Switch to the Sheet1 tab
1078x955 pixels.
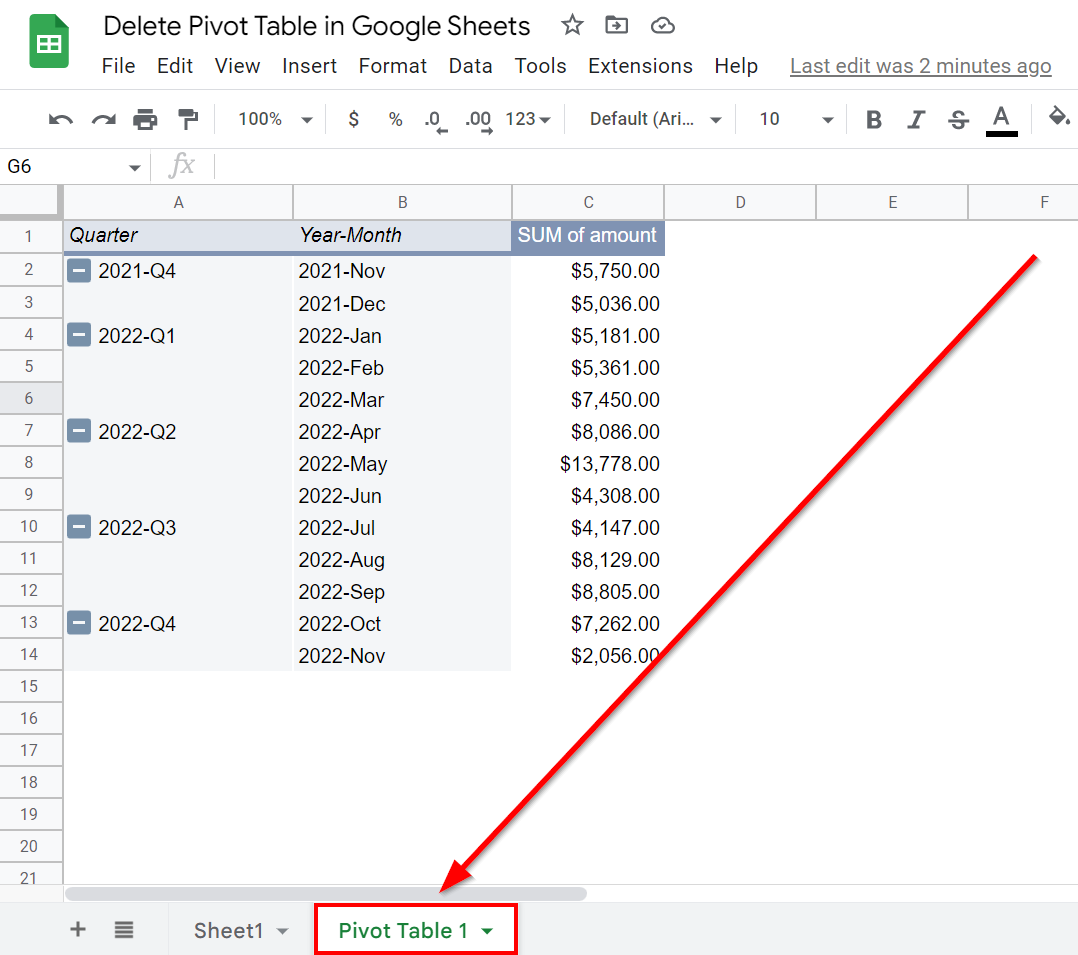click(x=228, y=930)
